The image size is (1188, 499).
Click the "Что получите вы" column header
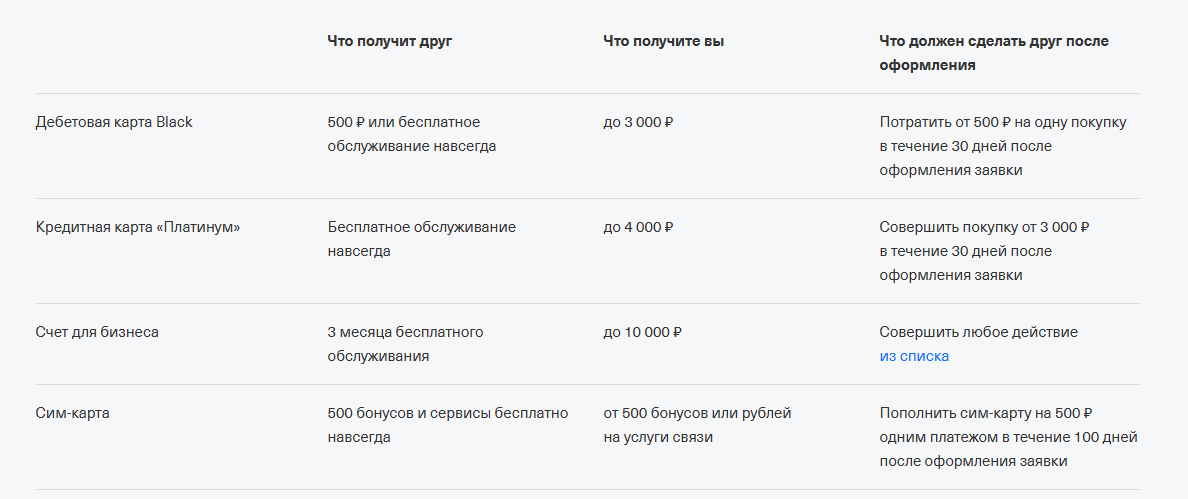tap(664, 41)
